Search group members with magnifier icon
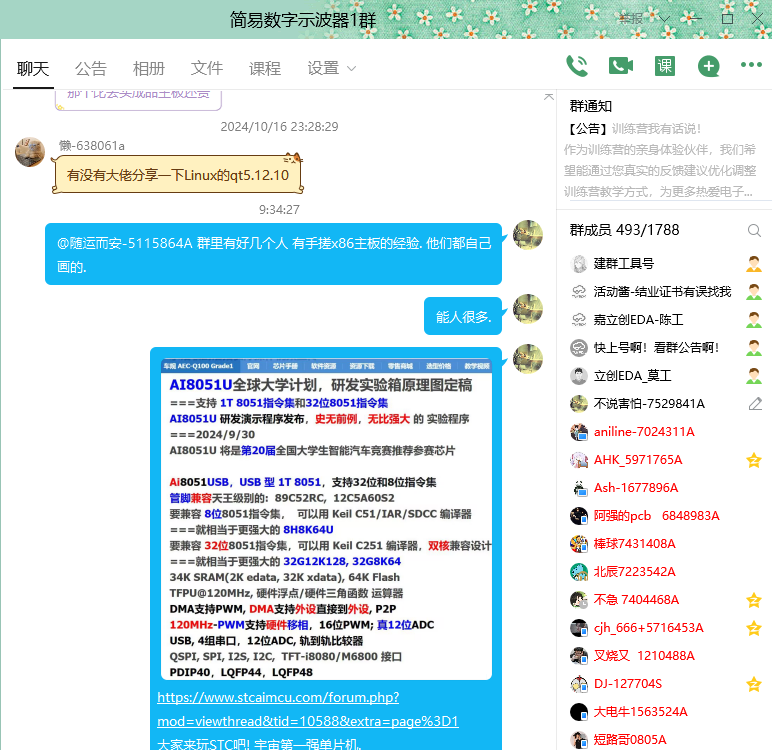Screen dimensions: 772x750 click(x=754, y=230)
